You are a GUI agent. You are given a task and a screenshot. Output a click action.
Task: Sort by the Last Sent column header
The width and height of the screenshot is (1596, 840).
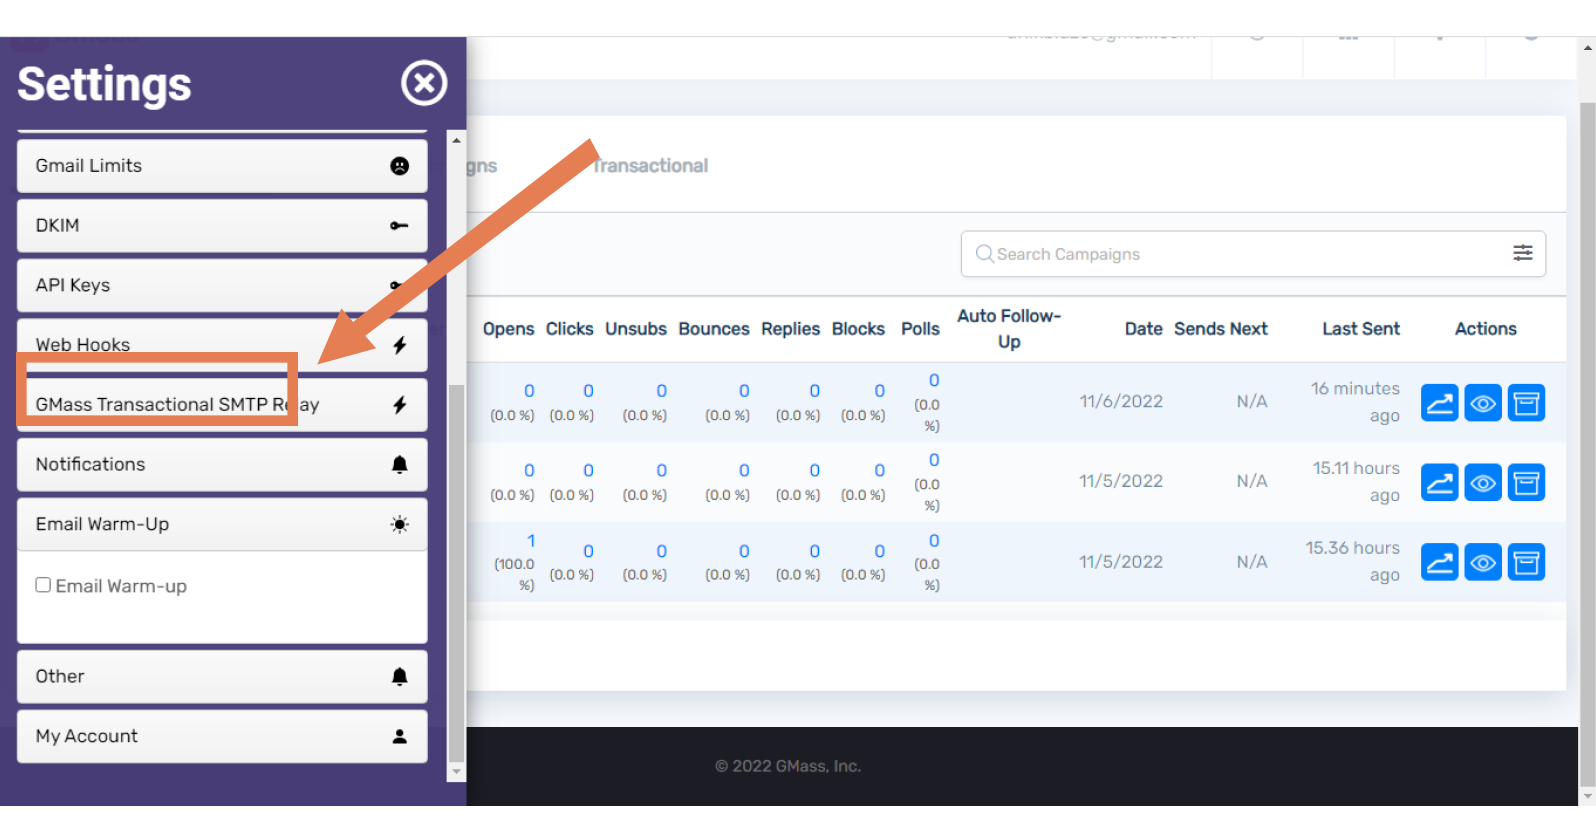[x=1360, y=329]
